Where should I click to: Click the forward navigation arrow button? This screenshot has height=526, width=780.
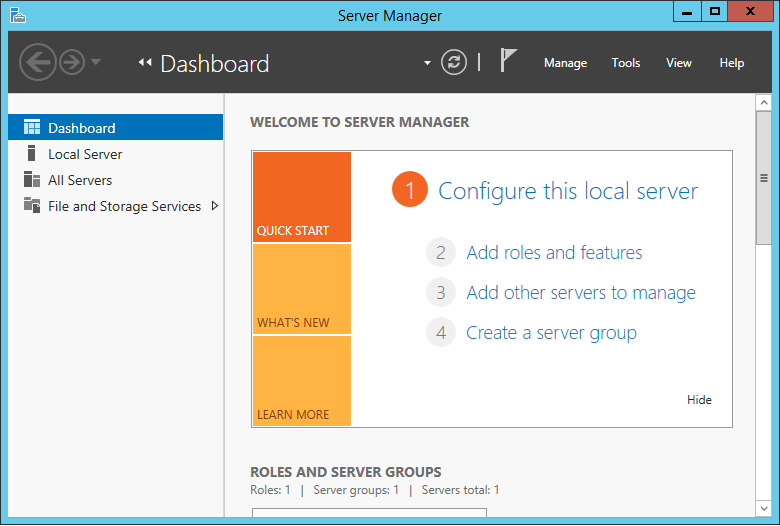(x=72, y=63)
